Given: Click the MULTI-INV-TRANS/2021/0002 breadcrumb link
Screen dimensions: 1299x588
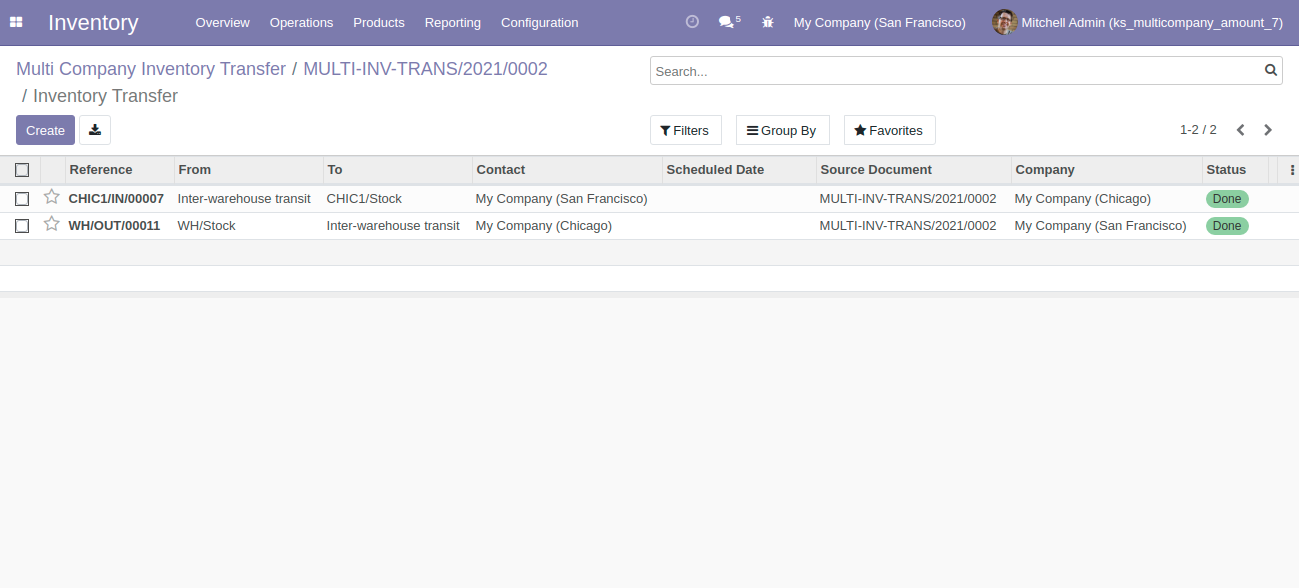Looking at the screenshot, I should click(425, 69).
